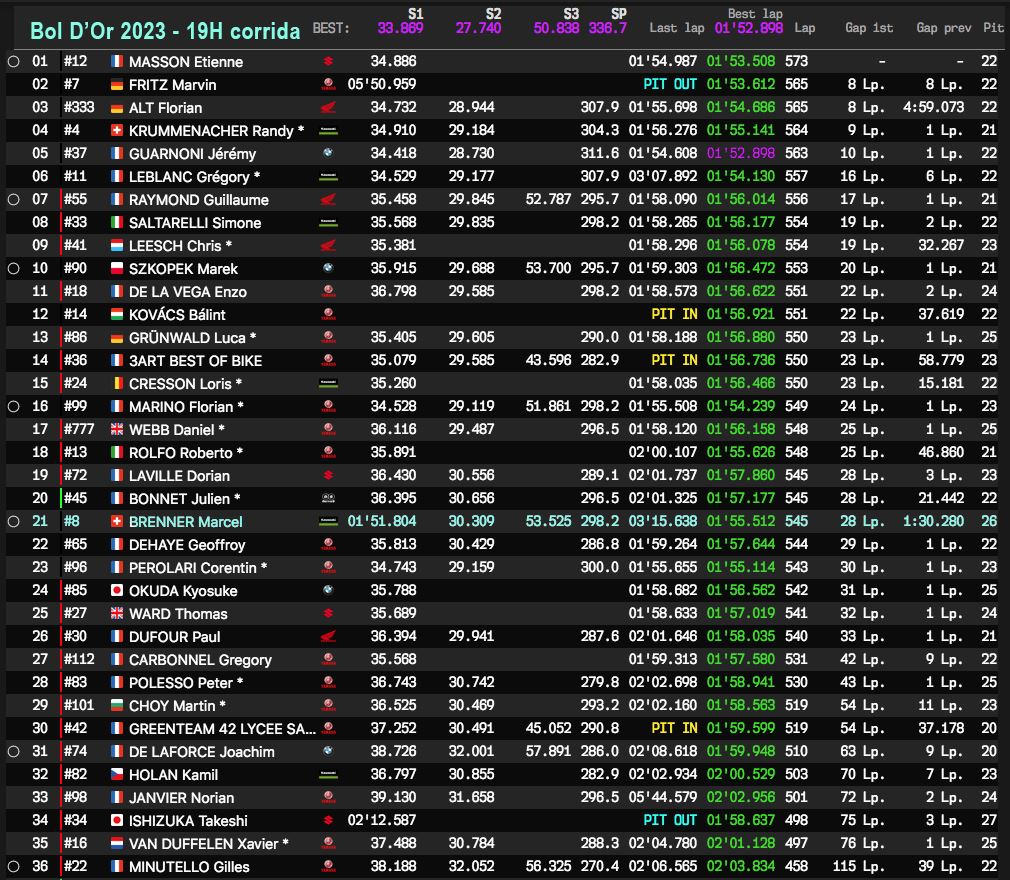Click purple best lap 01'52.898 in GUARNONI row
Viewport: 1010px width, 880px height.
coord(741,153)
